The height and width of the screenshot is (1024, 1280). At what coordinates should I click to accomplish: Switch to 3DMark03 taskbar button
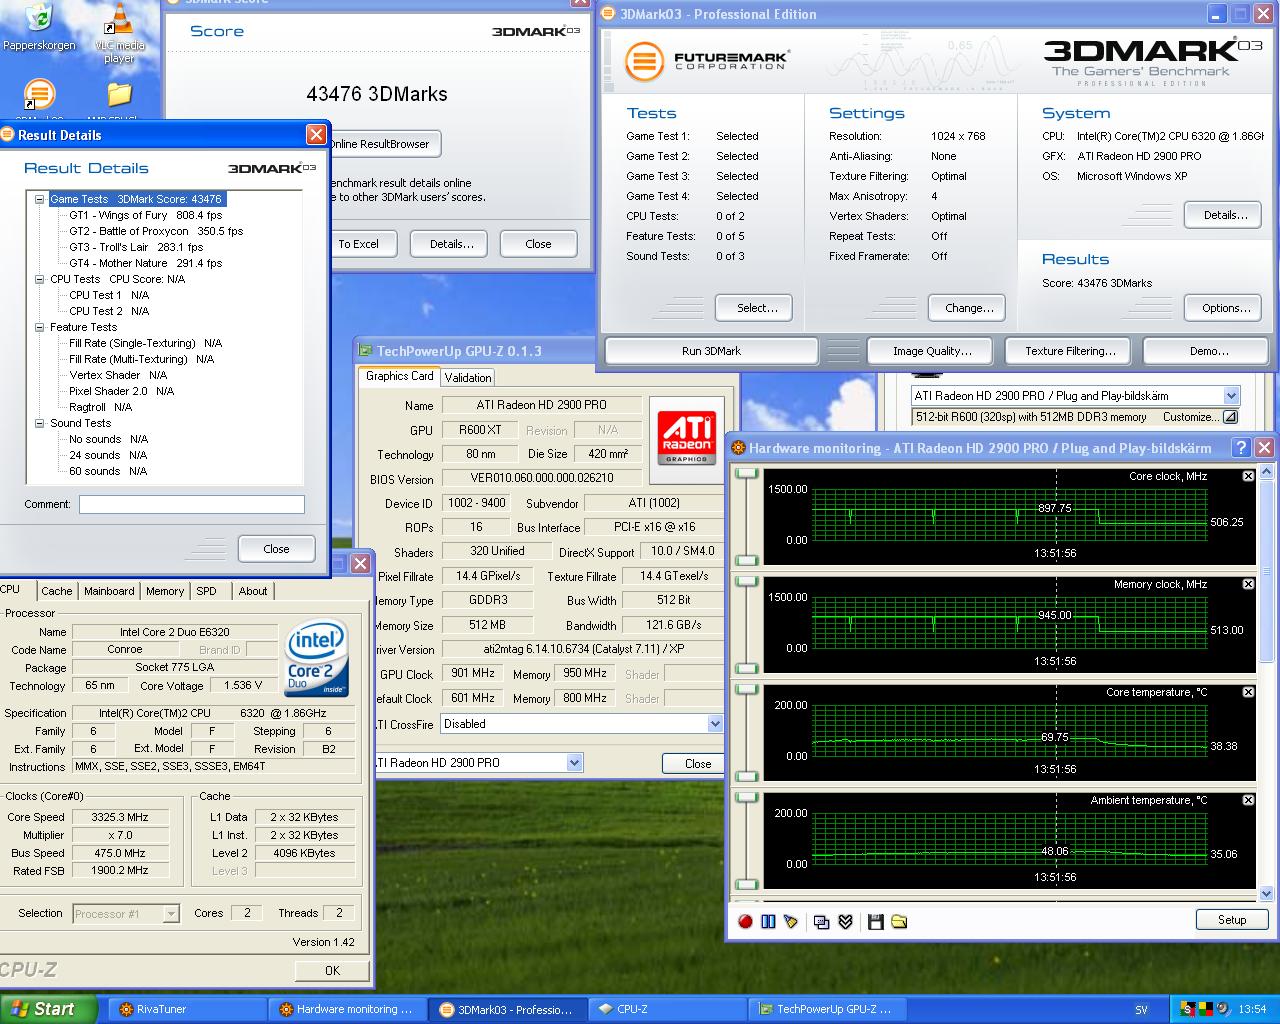[508, 1009]
